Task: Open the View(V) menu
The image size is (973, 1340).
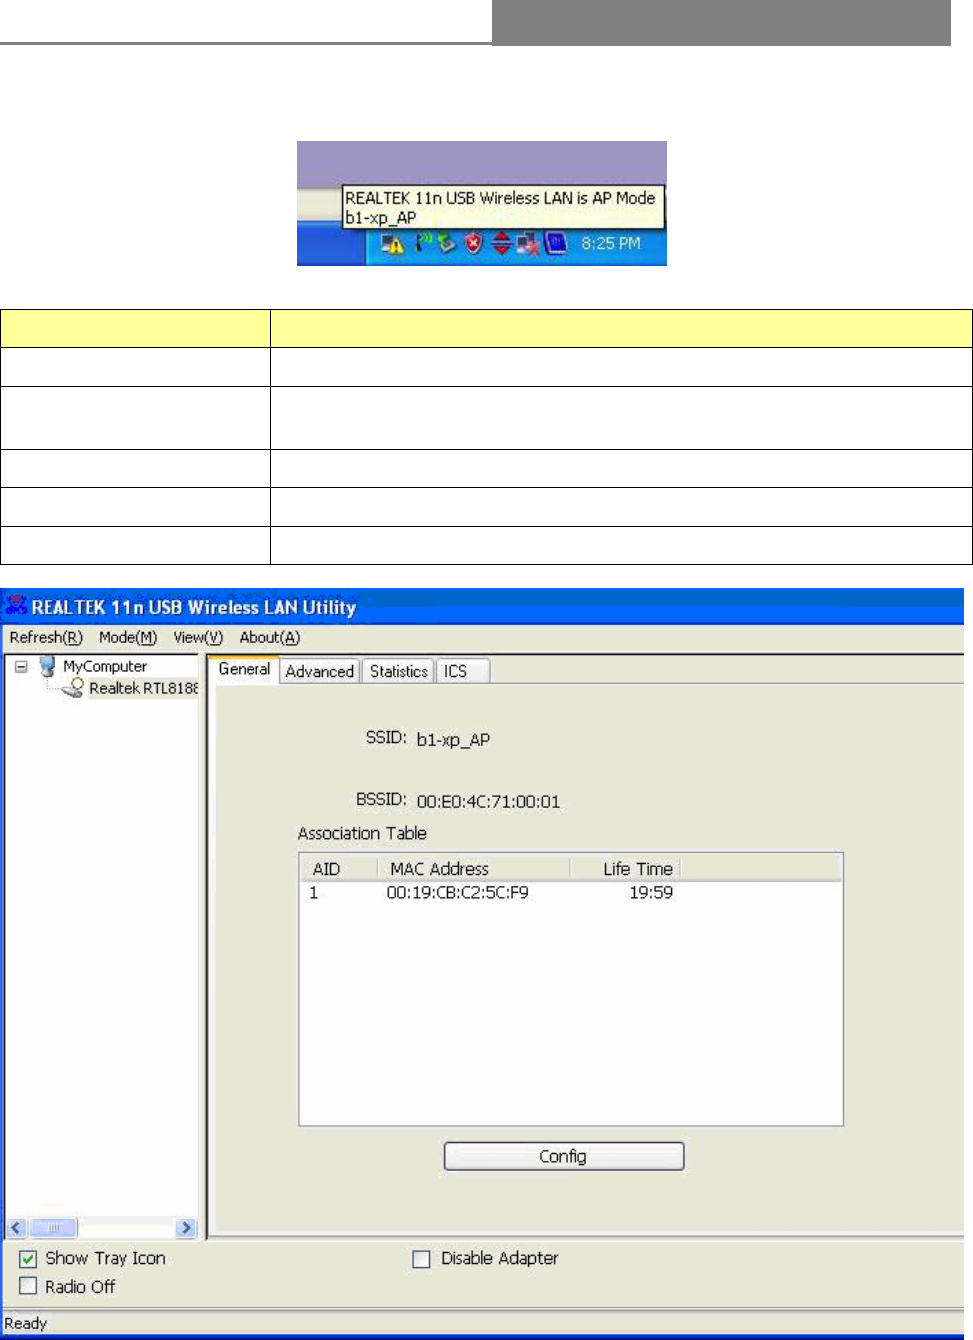Action: click(198, 637)
